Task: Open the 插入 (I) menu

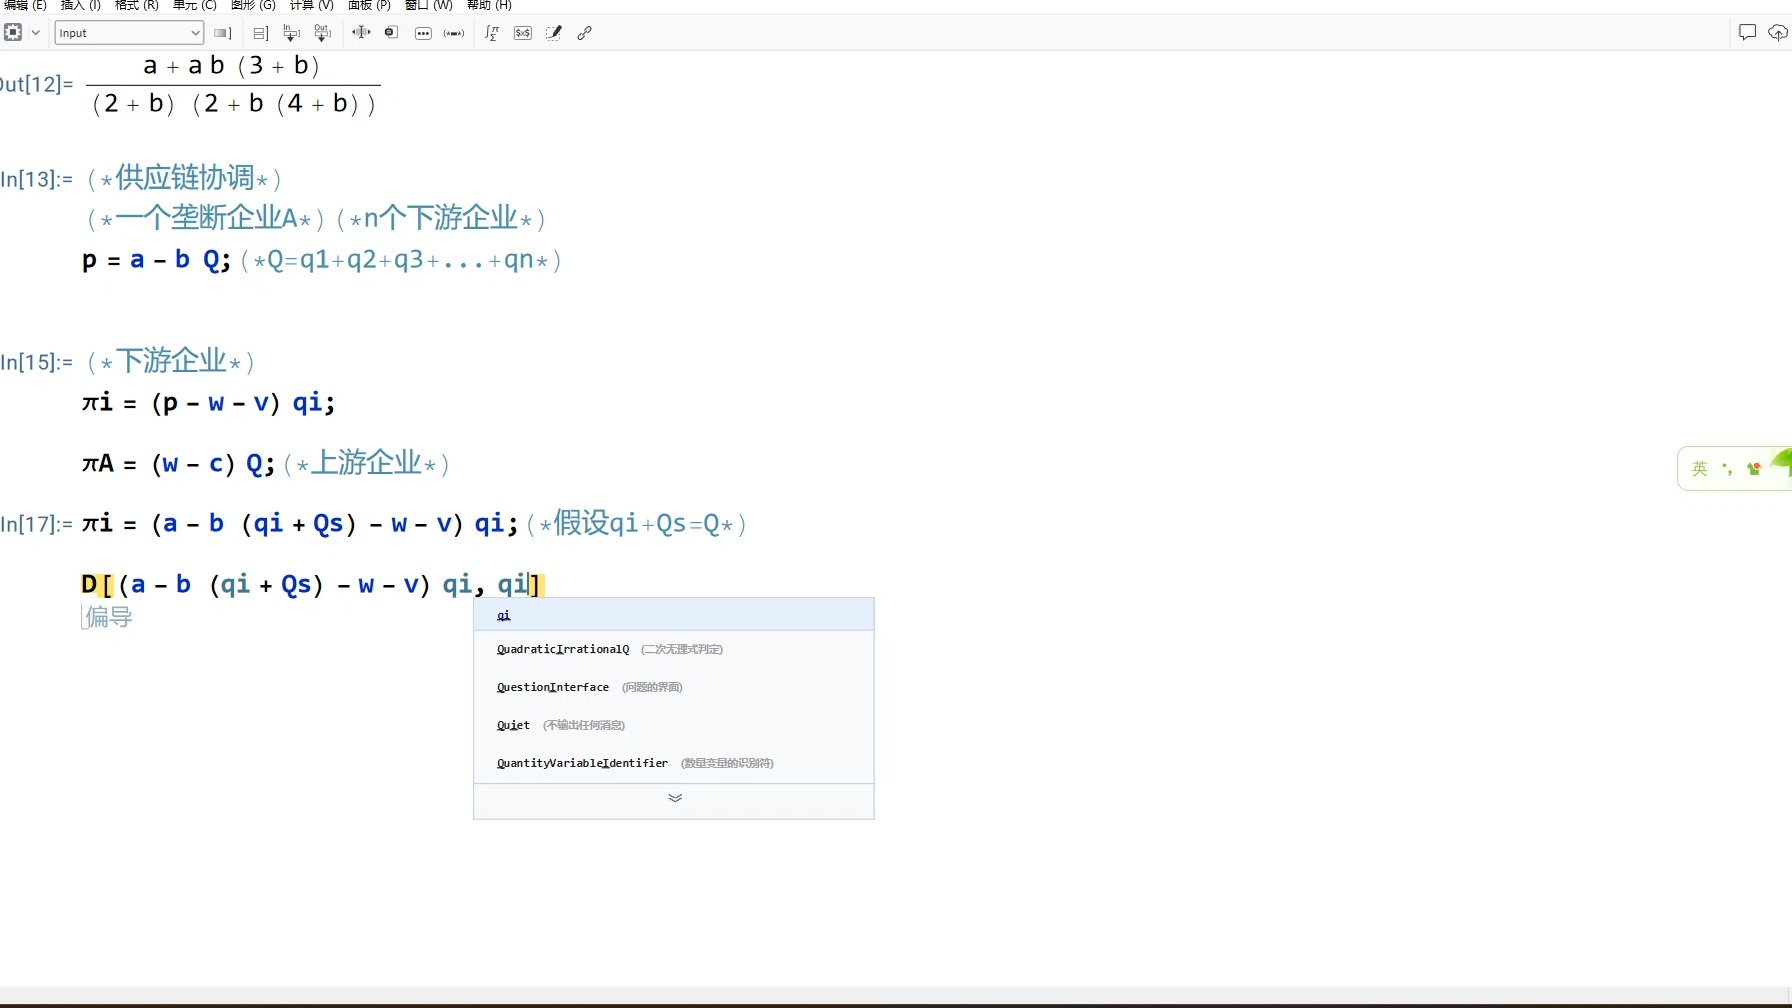Action: [x=81, y=5]
